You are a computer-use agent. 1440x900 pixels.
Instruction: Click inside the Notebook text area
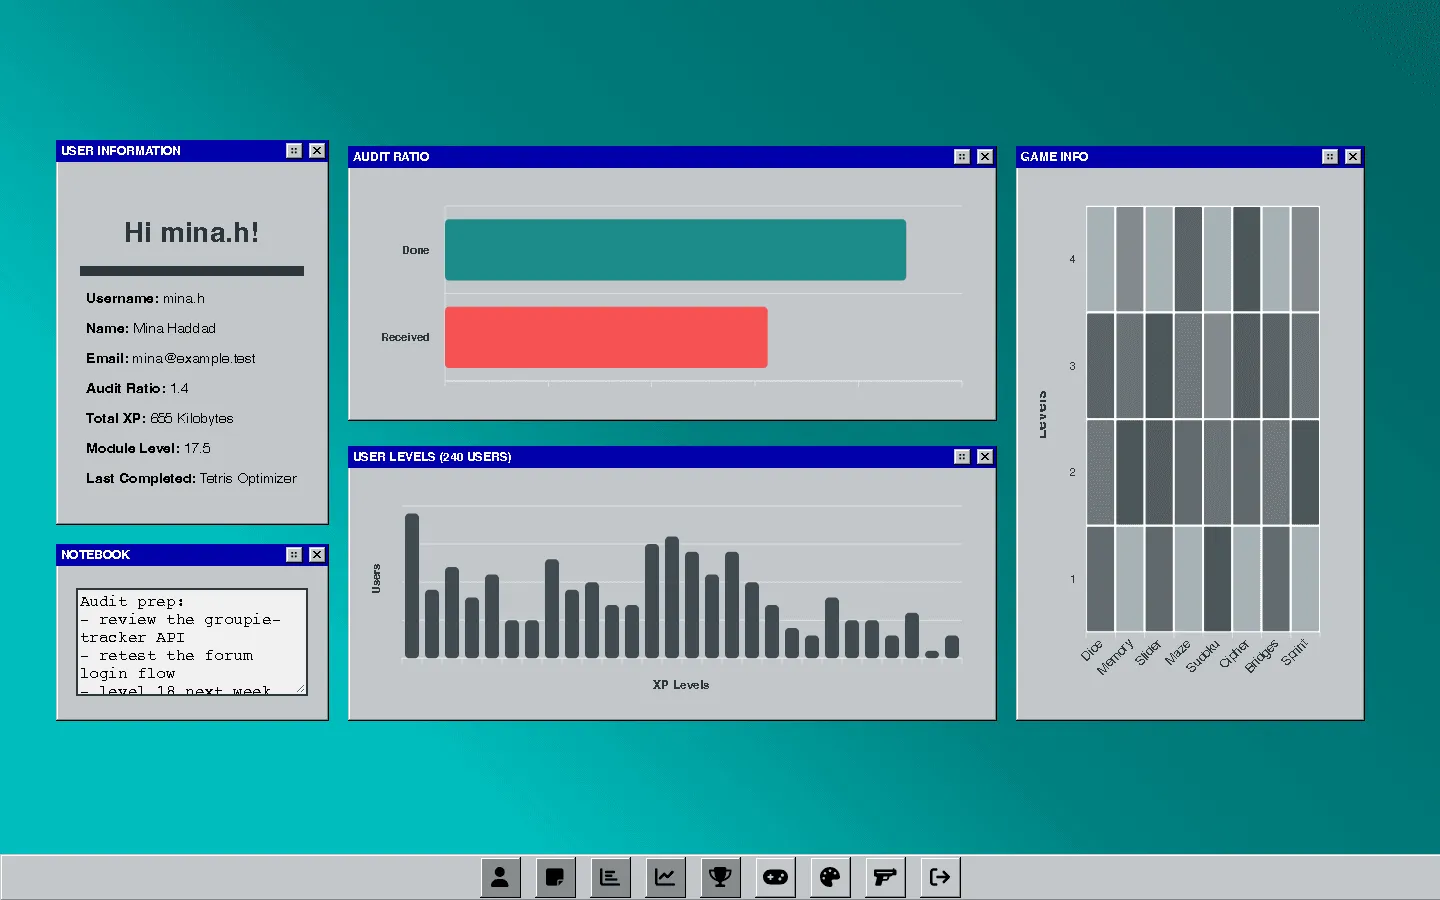192,642
